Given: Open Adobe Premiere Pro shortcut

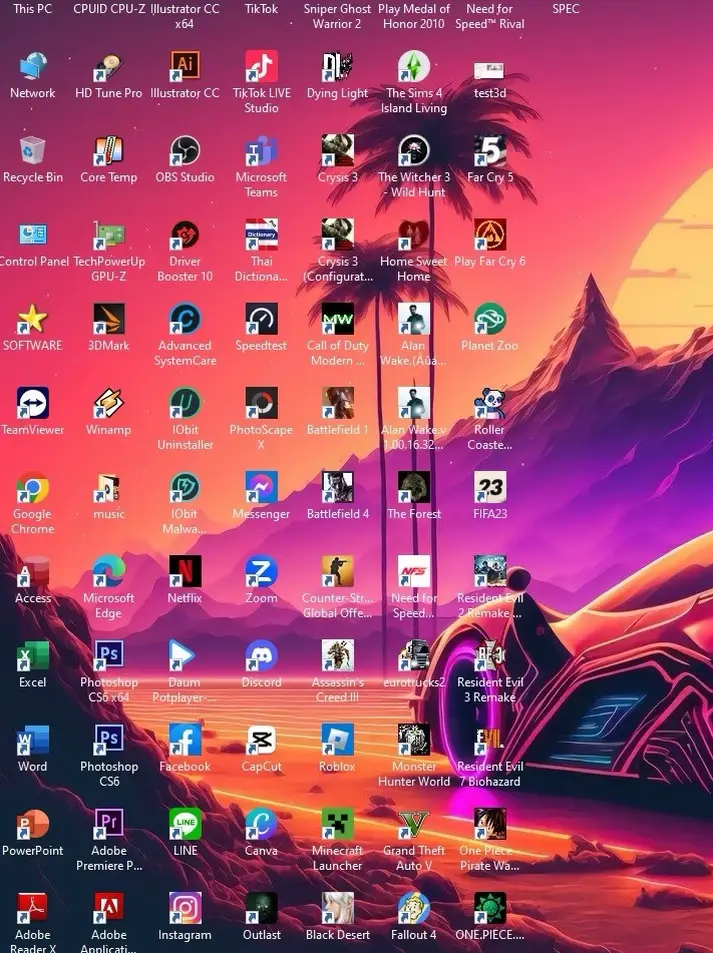Looking at the screenshot, I should point(109,824).
